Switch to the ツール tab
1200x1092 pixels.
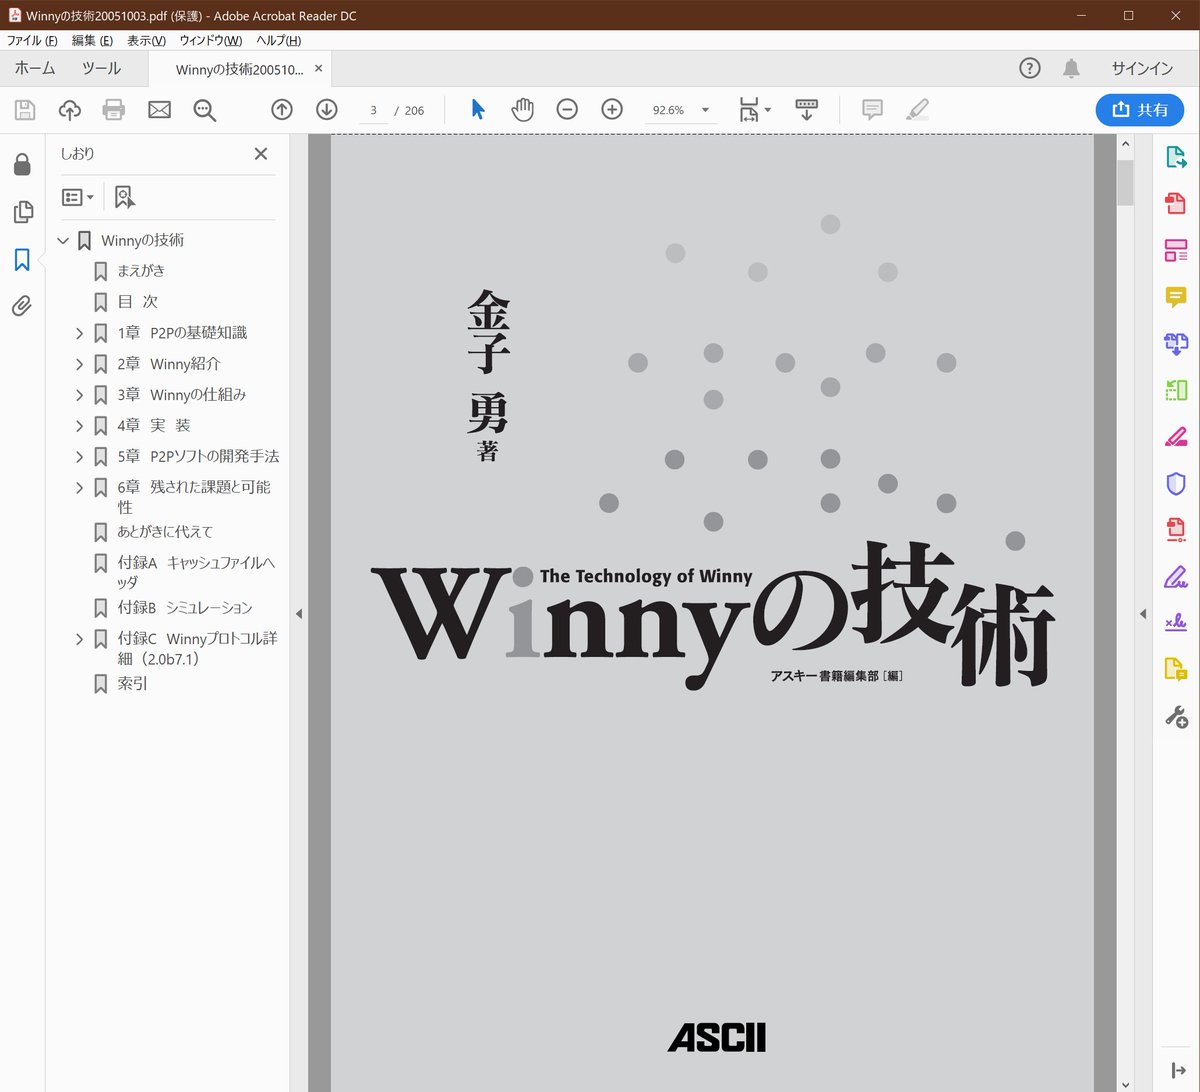(x=101, y=68)
